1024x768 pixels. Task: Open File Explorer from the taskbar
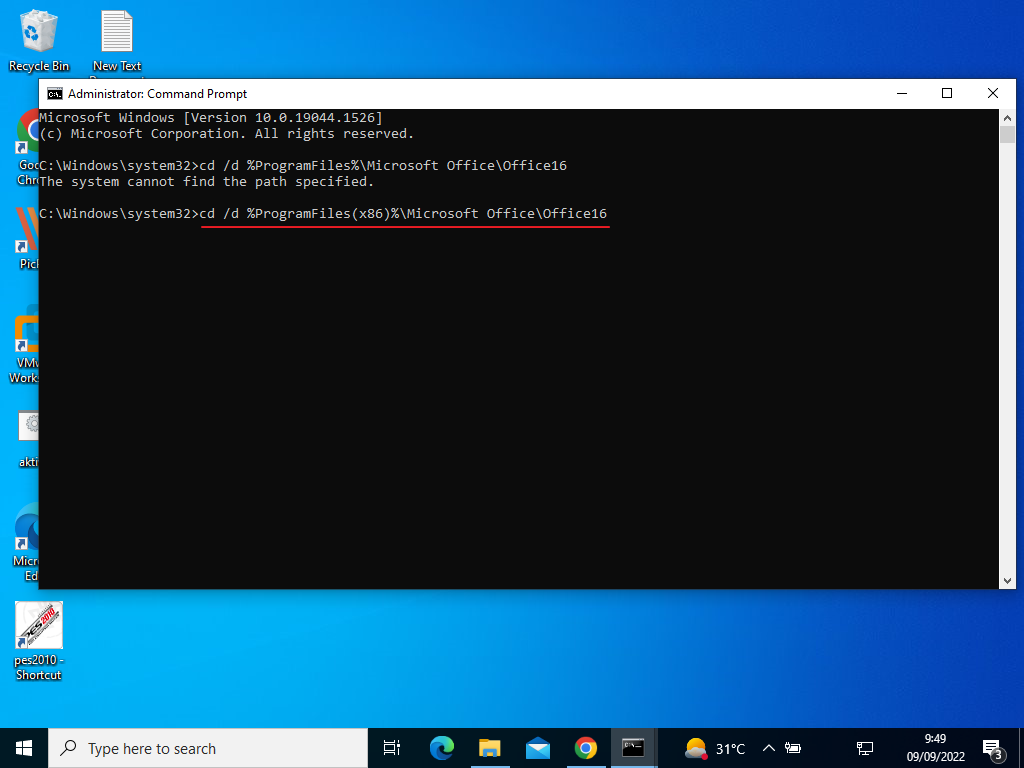pyautogui.click(x=489, y=748)
